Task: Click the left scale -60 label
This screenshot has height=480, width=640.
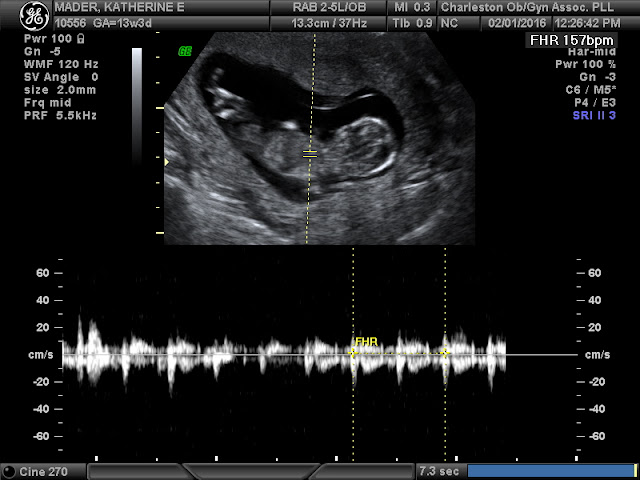Action: point(41,436)
